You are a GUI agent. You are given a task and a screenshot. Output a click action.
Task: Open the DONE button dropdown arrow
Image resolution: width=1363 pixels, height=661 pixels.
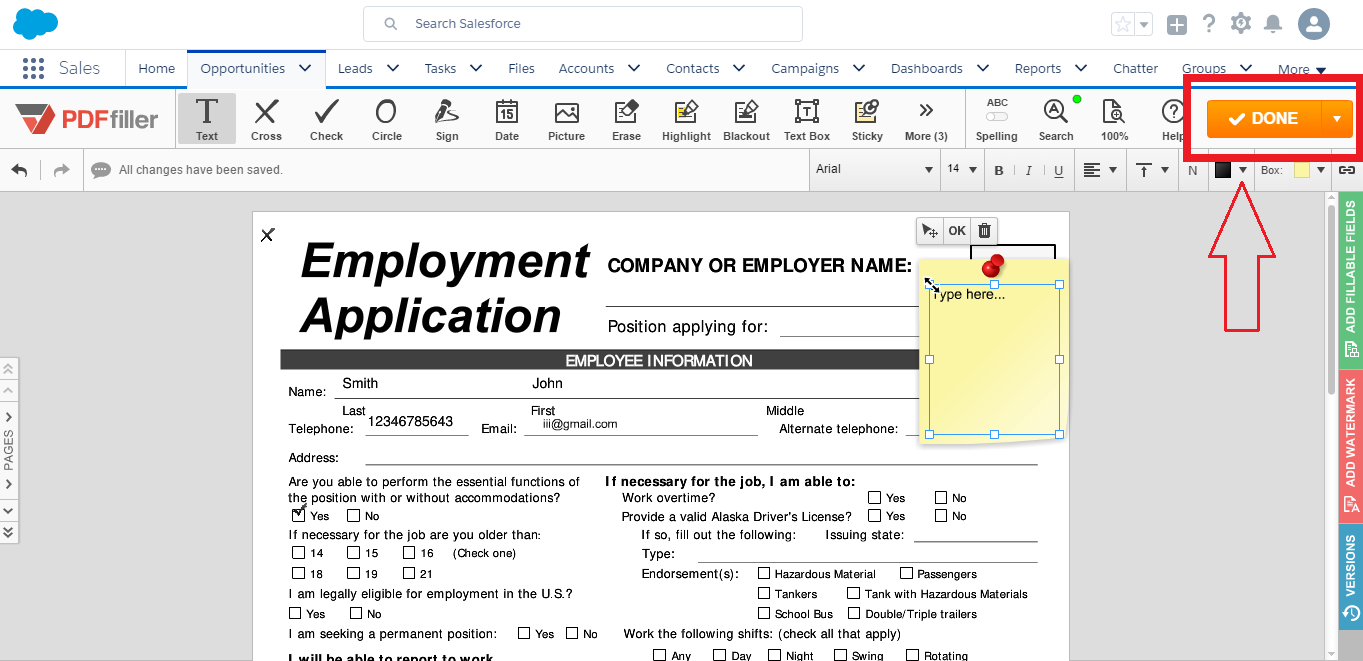(1337, 118)
